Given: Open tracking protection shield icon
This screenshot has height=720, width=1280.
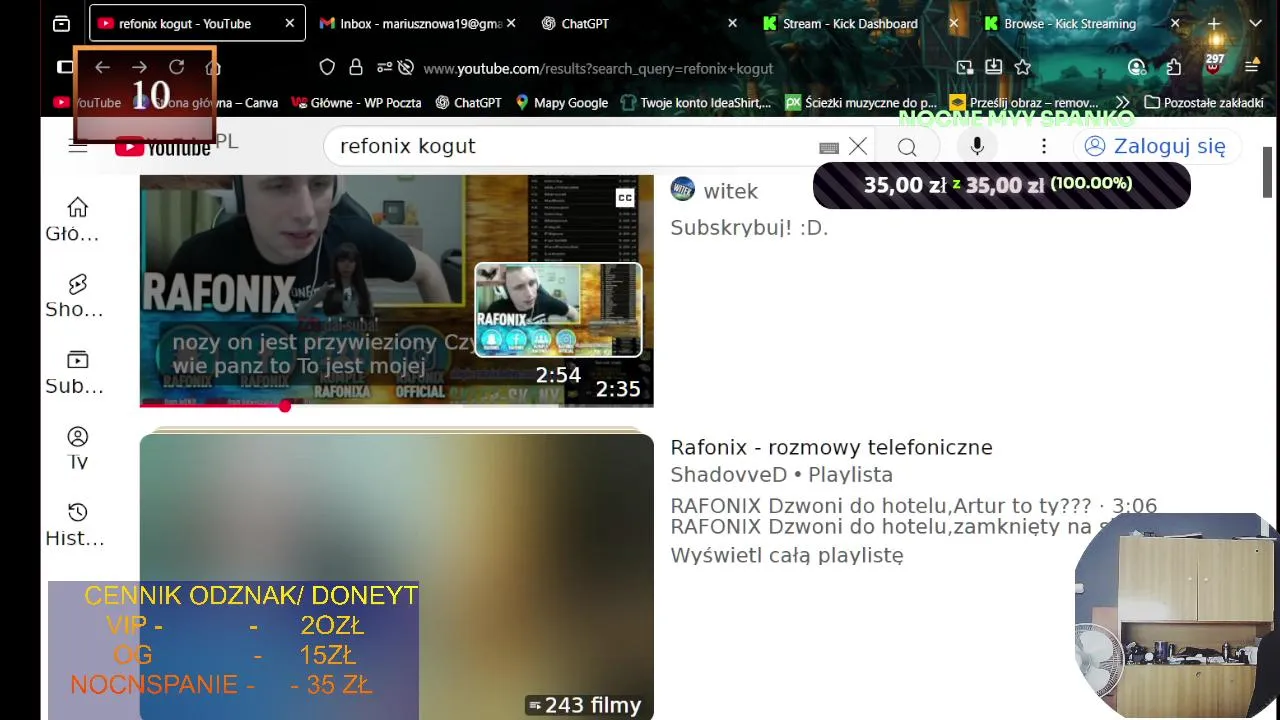Looking at the screenshot, I should pyautogui.click(x=327, y=67).
